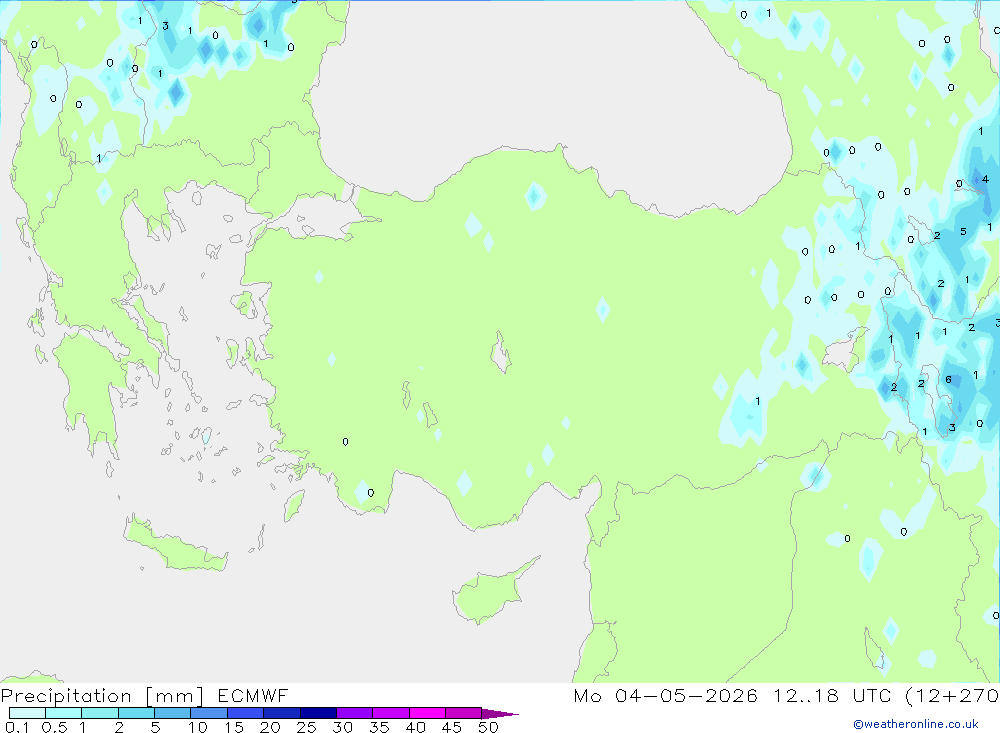The width and height of the screenshot is (1000, 733).
Task: Click the weatheronline.co.uk link
Action: tap(916, 724)
